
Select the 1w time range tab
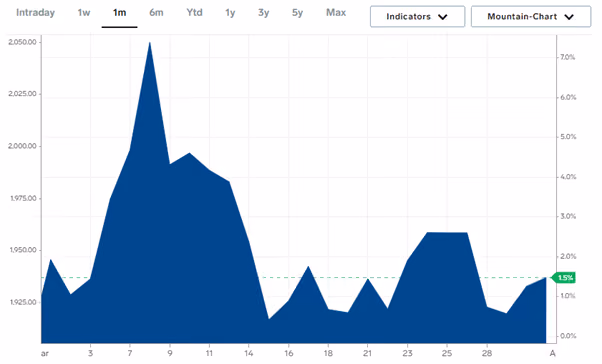click(84, 13)
